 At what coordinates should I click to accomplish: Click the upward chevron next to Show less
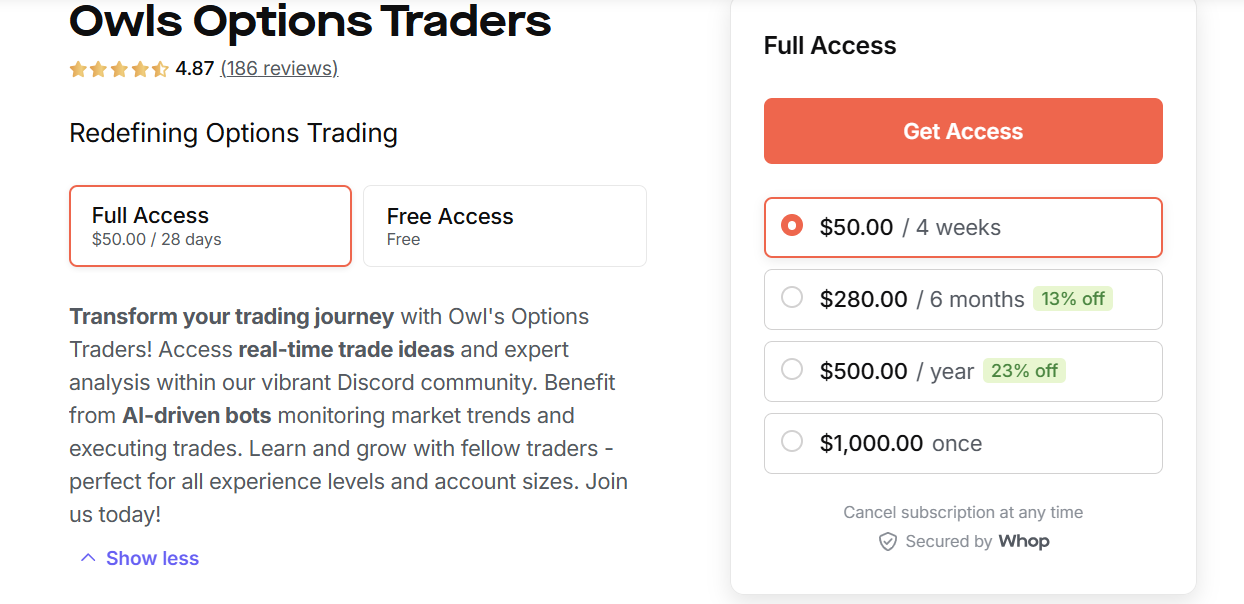tap(86, 557)
